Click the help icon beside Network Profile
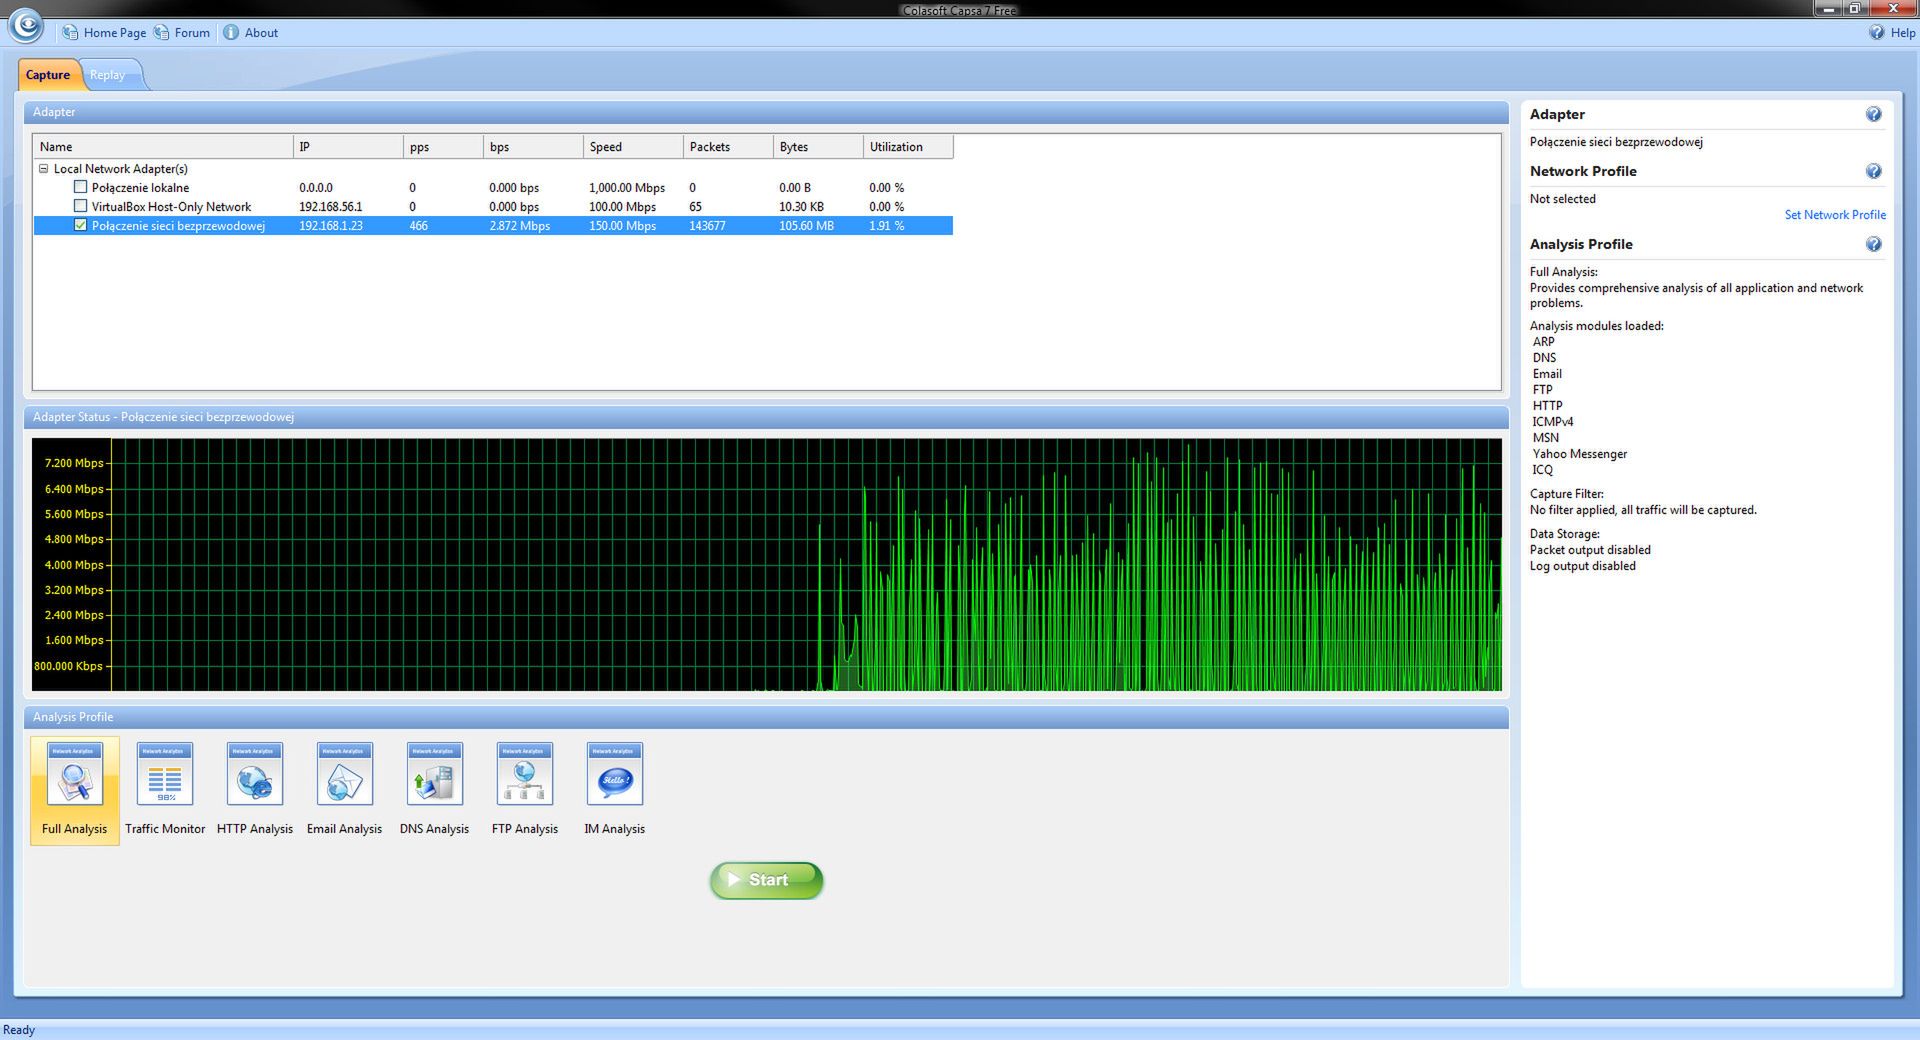 coord(1874,171)
